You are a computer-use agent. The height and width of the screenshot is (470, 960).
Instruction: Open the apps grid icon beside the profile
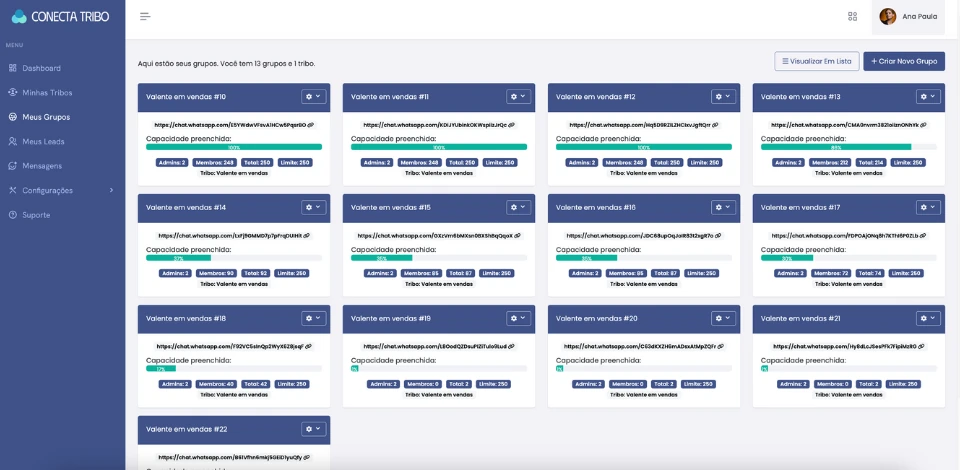(852, 16)
